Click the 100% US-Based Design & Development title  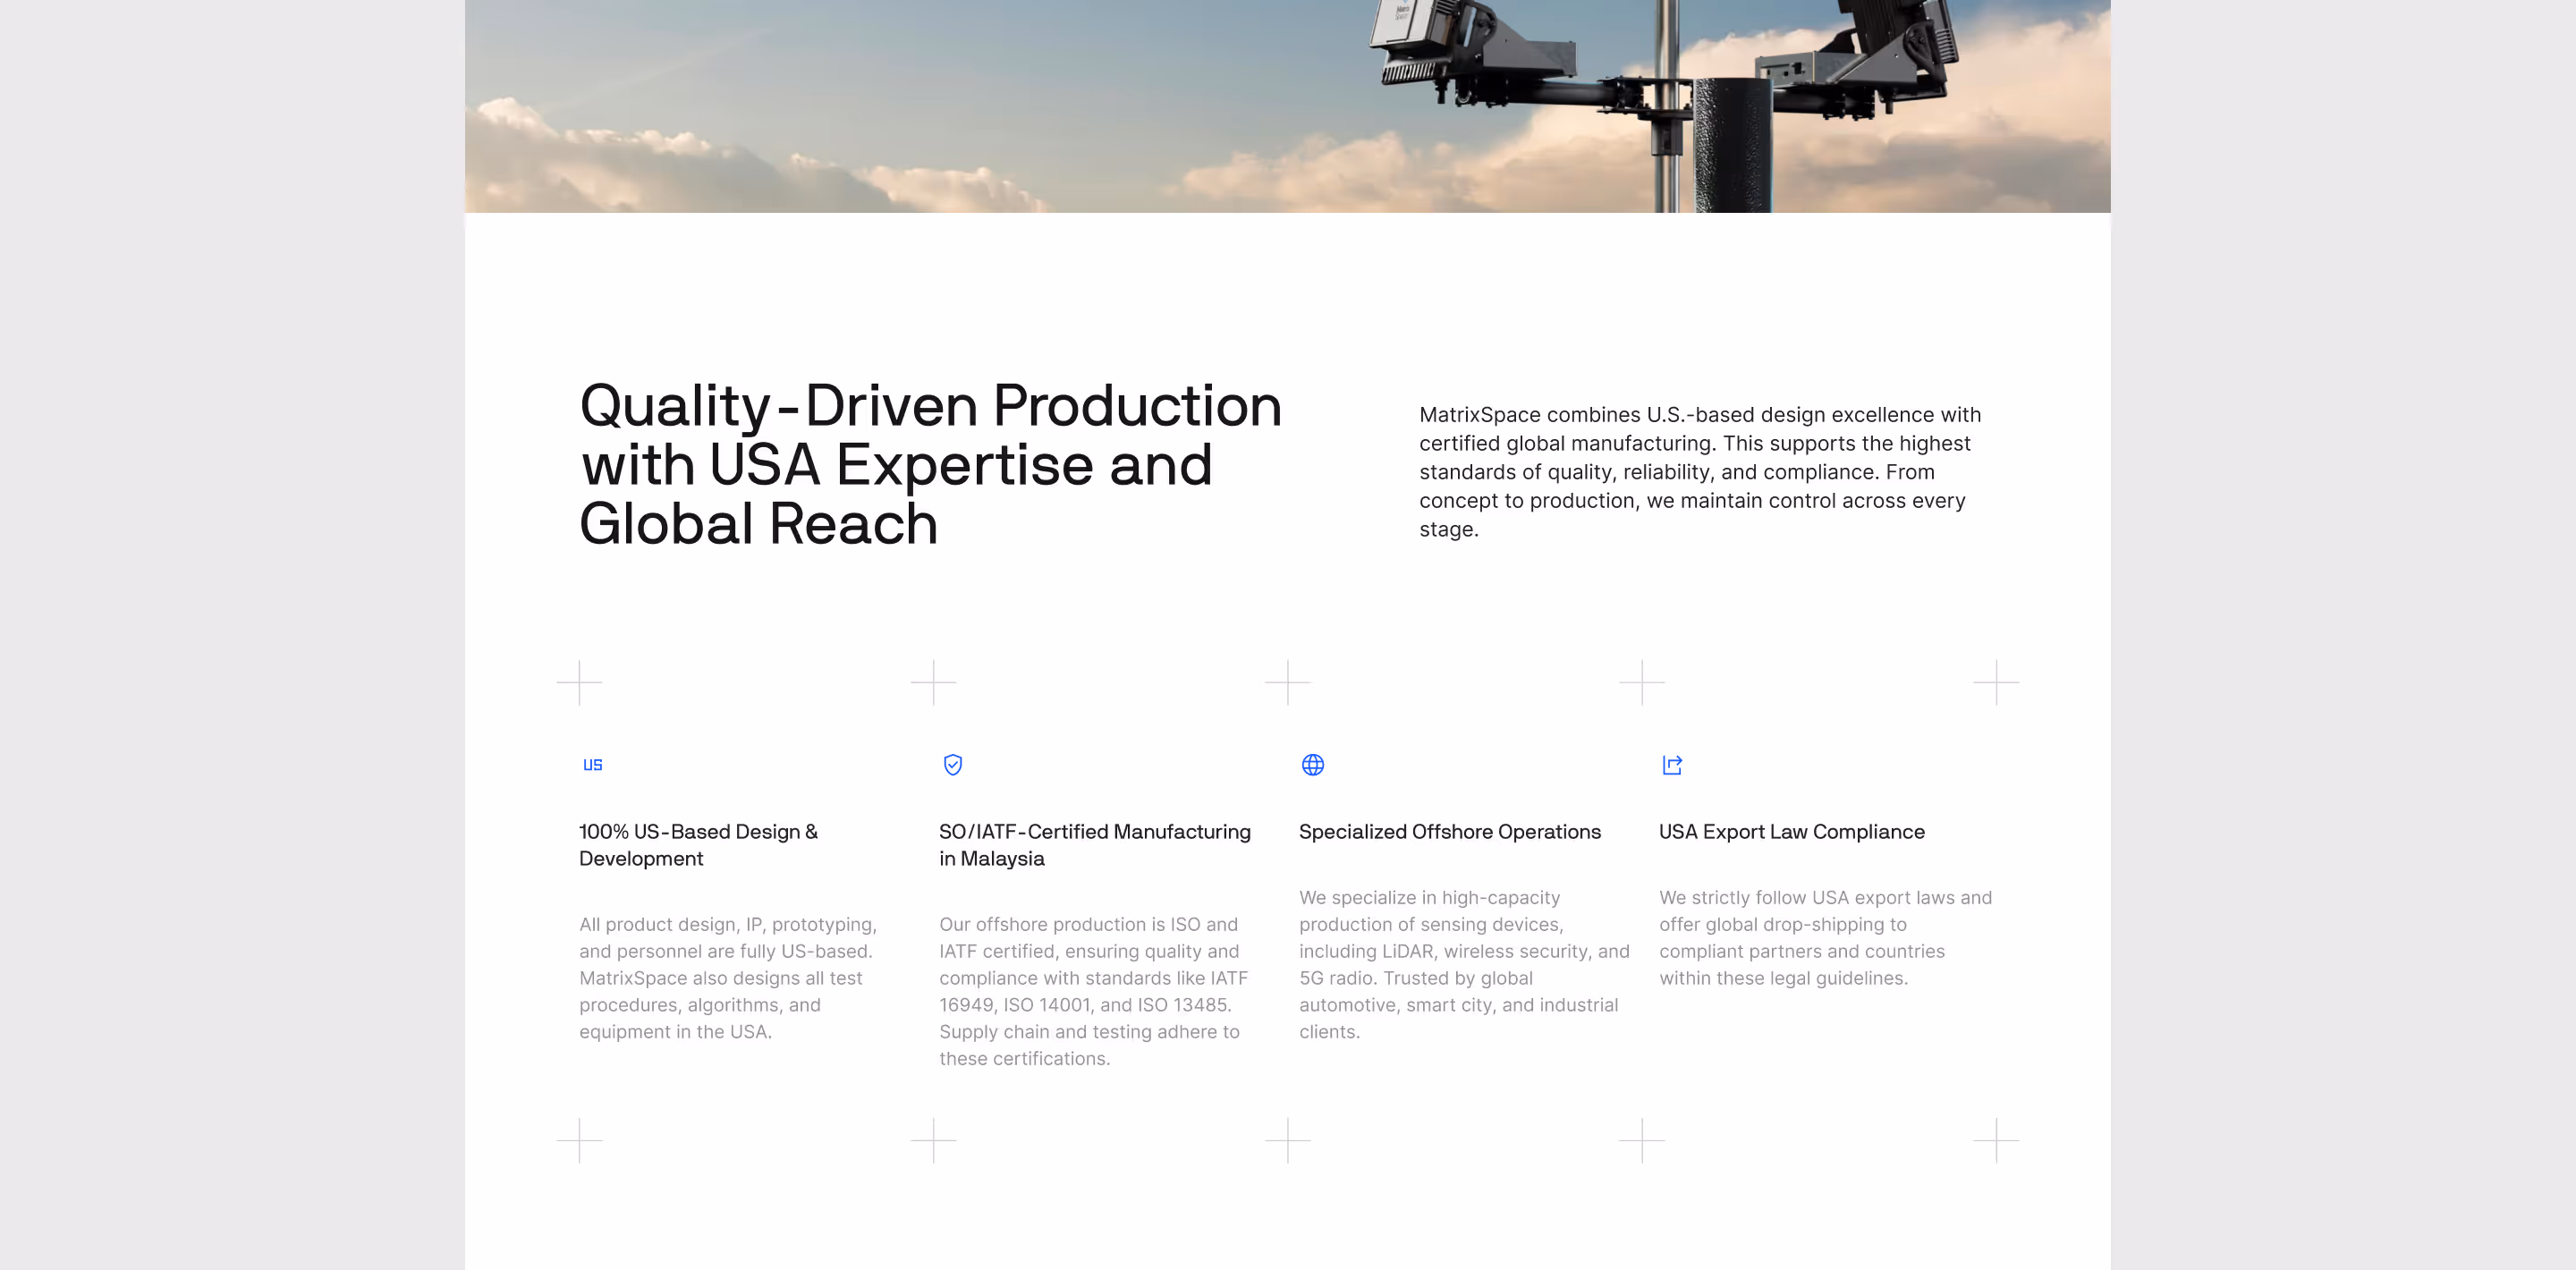(698, 845)
